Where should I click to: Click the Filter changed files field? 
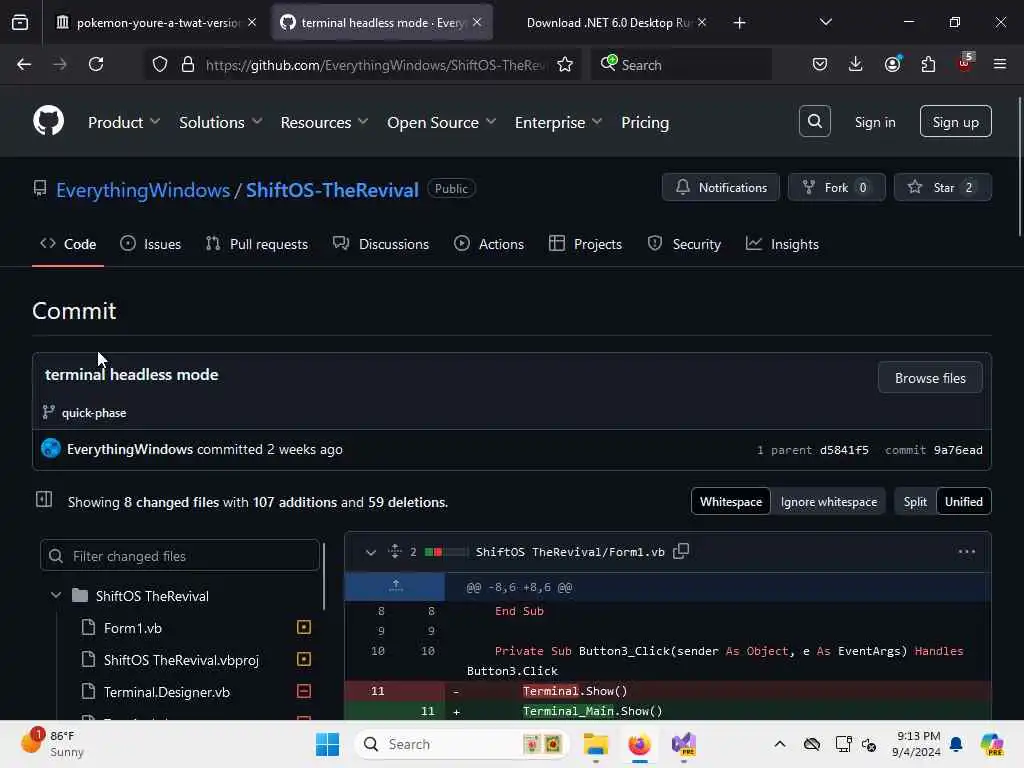(180, 556)
